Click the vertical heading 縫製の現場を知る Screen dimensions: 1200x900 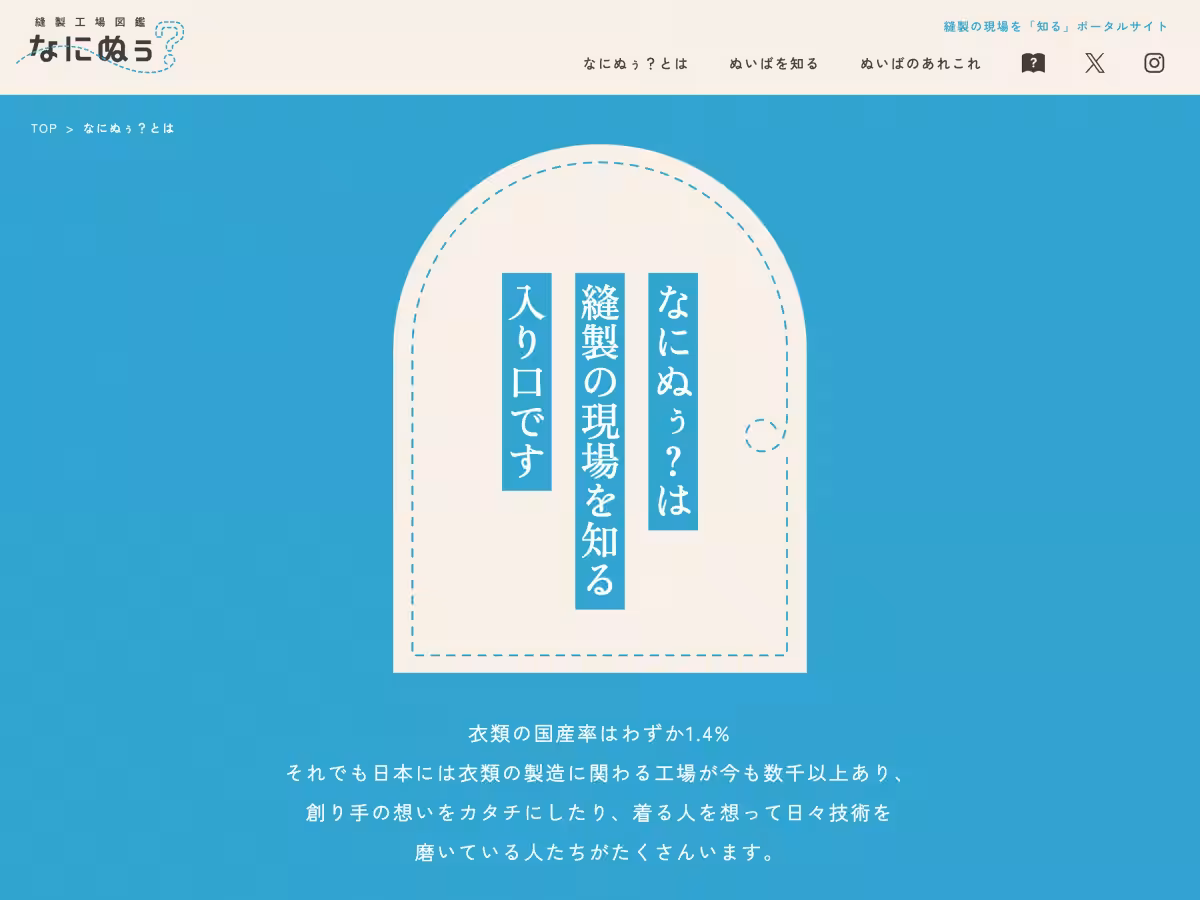600,441
